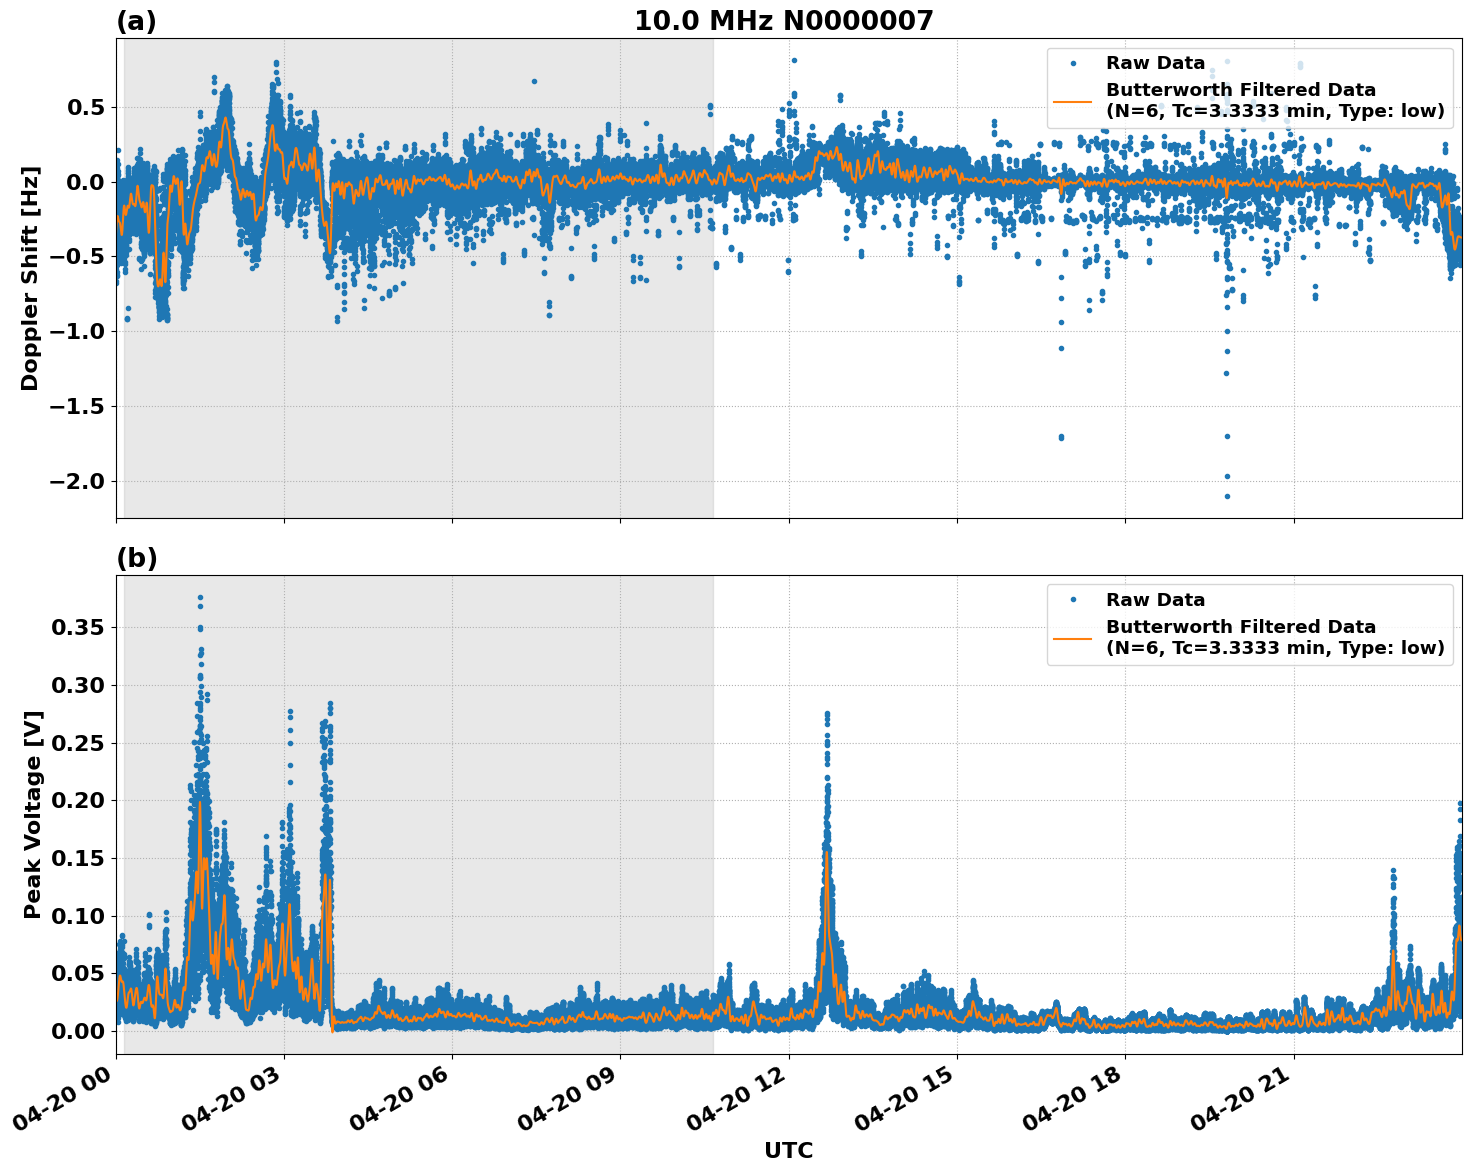Select 'Butterworth Filtered Data' text in Peak Voltage legend

pyautogui.click(x=1240, y=627)
